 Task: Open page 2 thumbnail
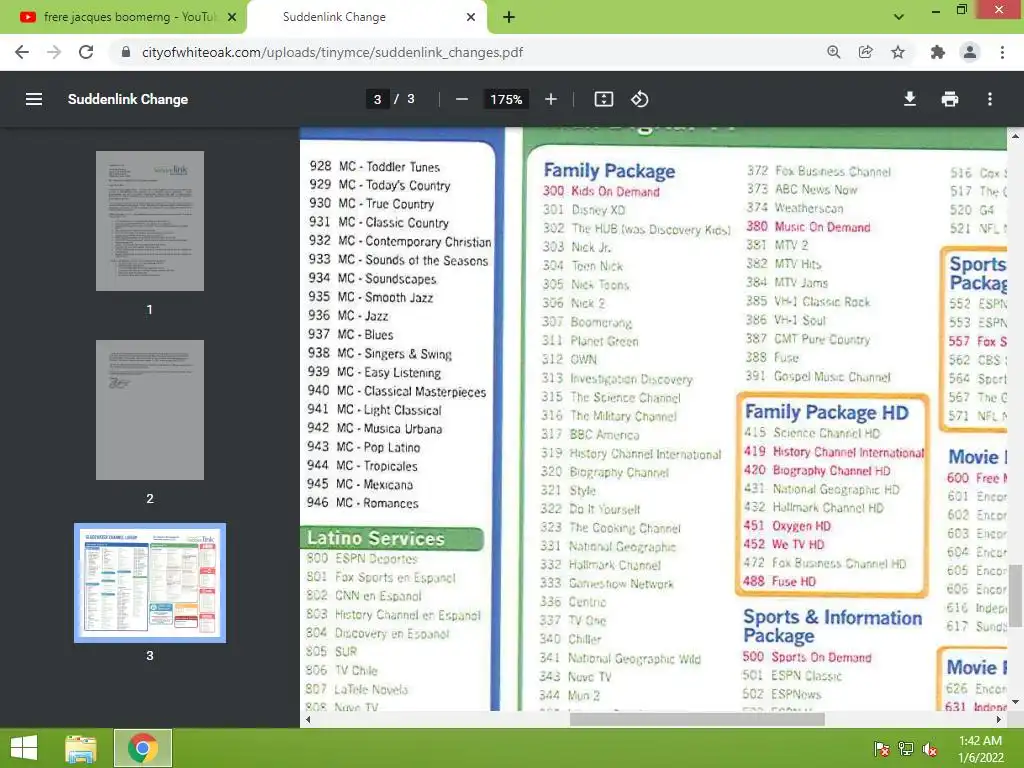point(150,409)
